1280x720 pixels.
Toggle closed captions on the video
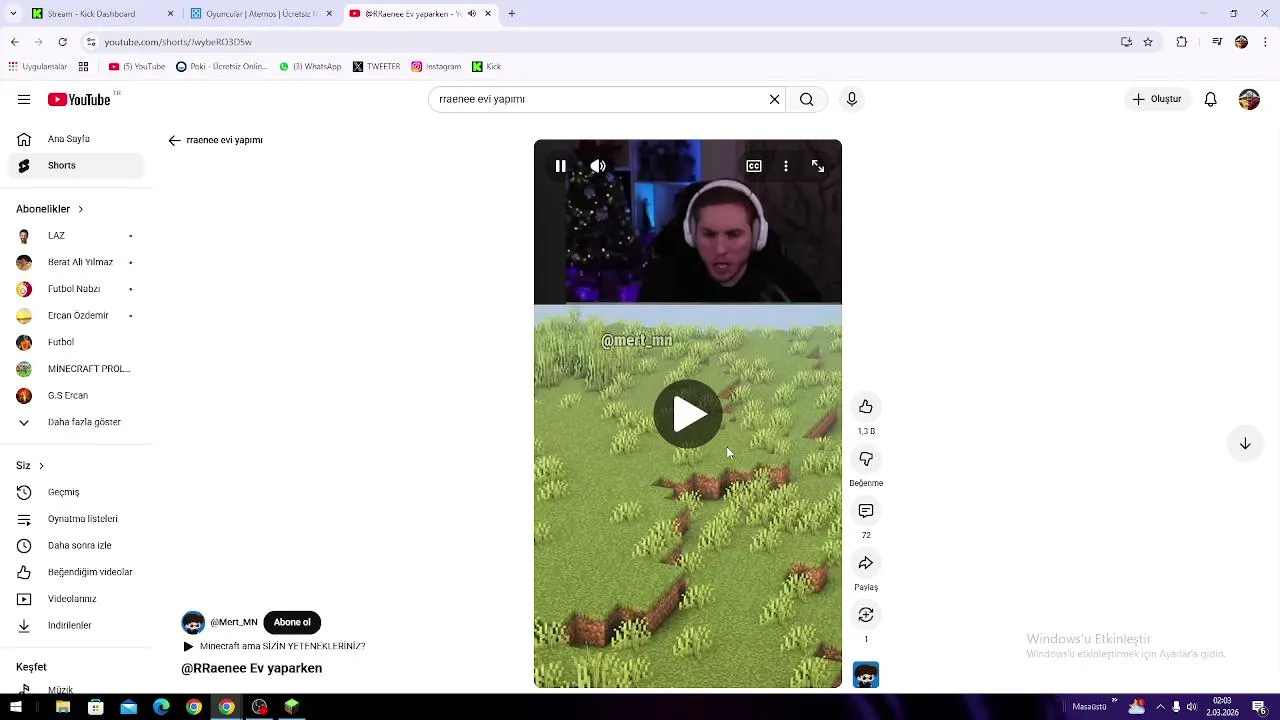[754, 166]
